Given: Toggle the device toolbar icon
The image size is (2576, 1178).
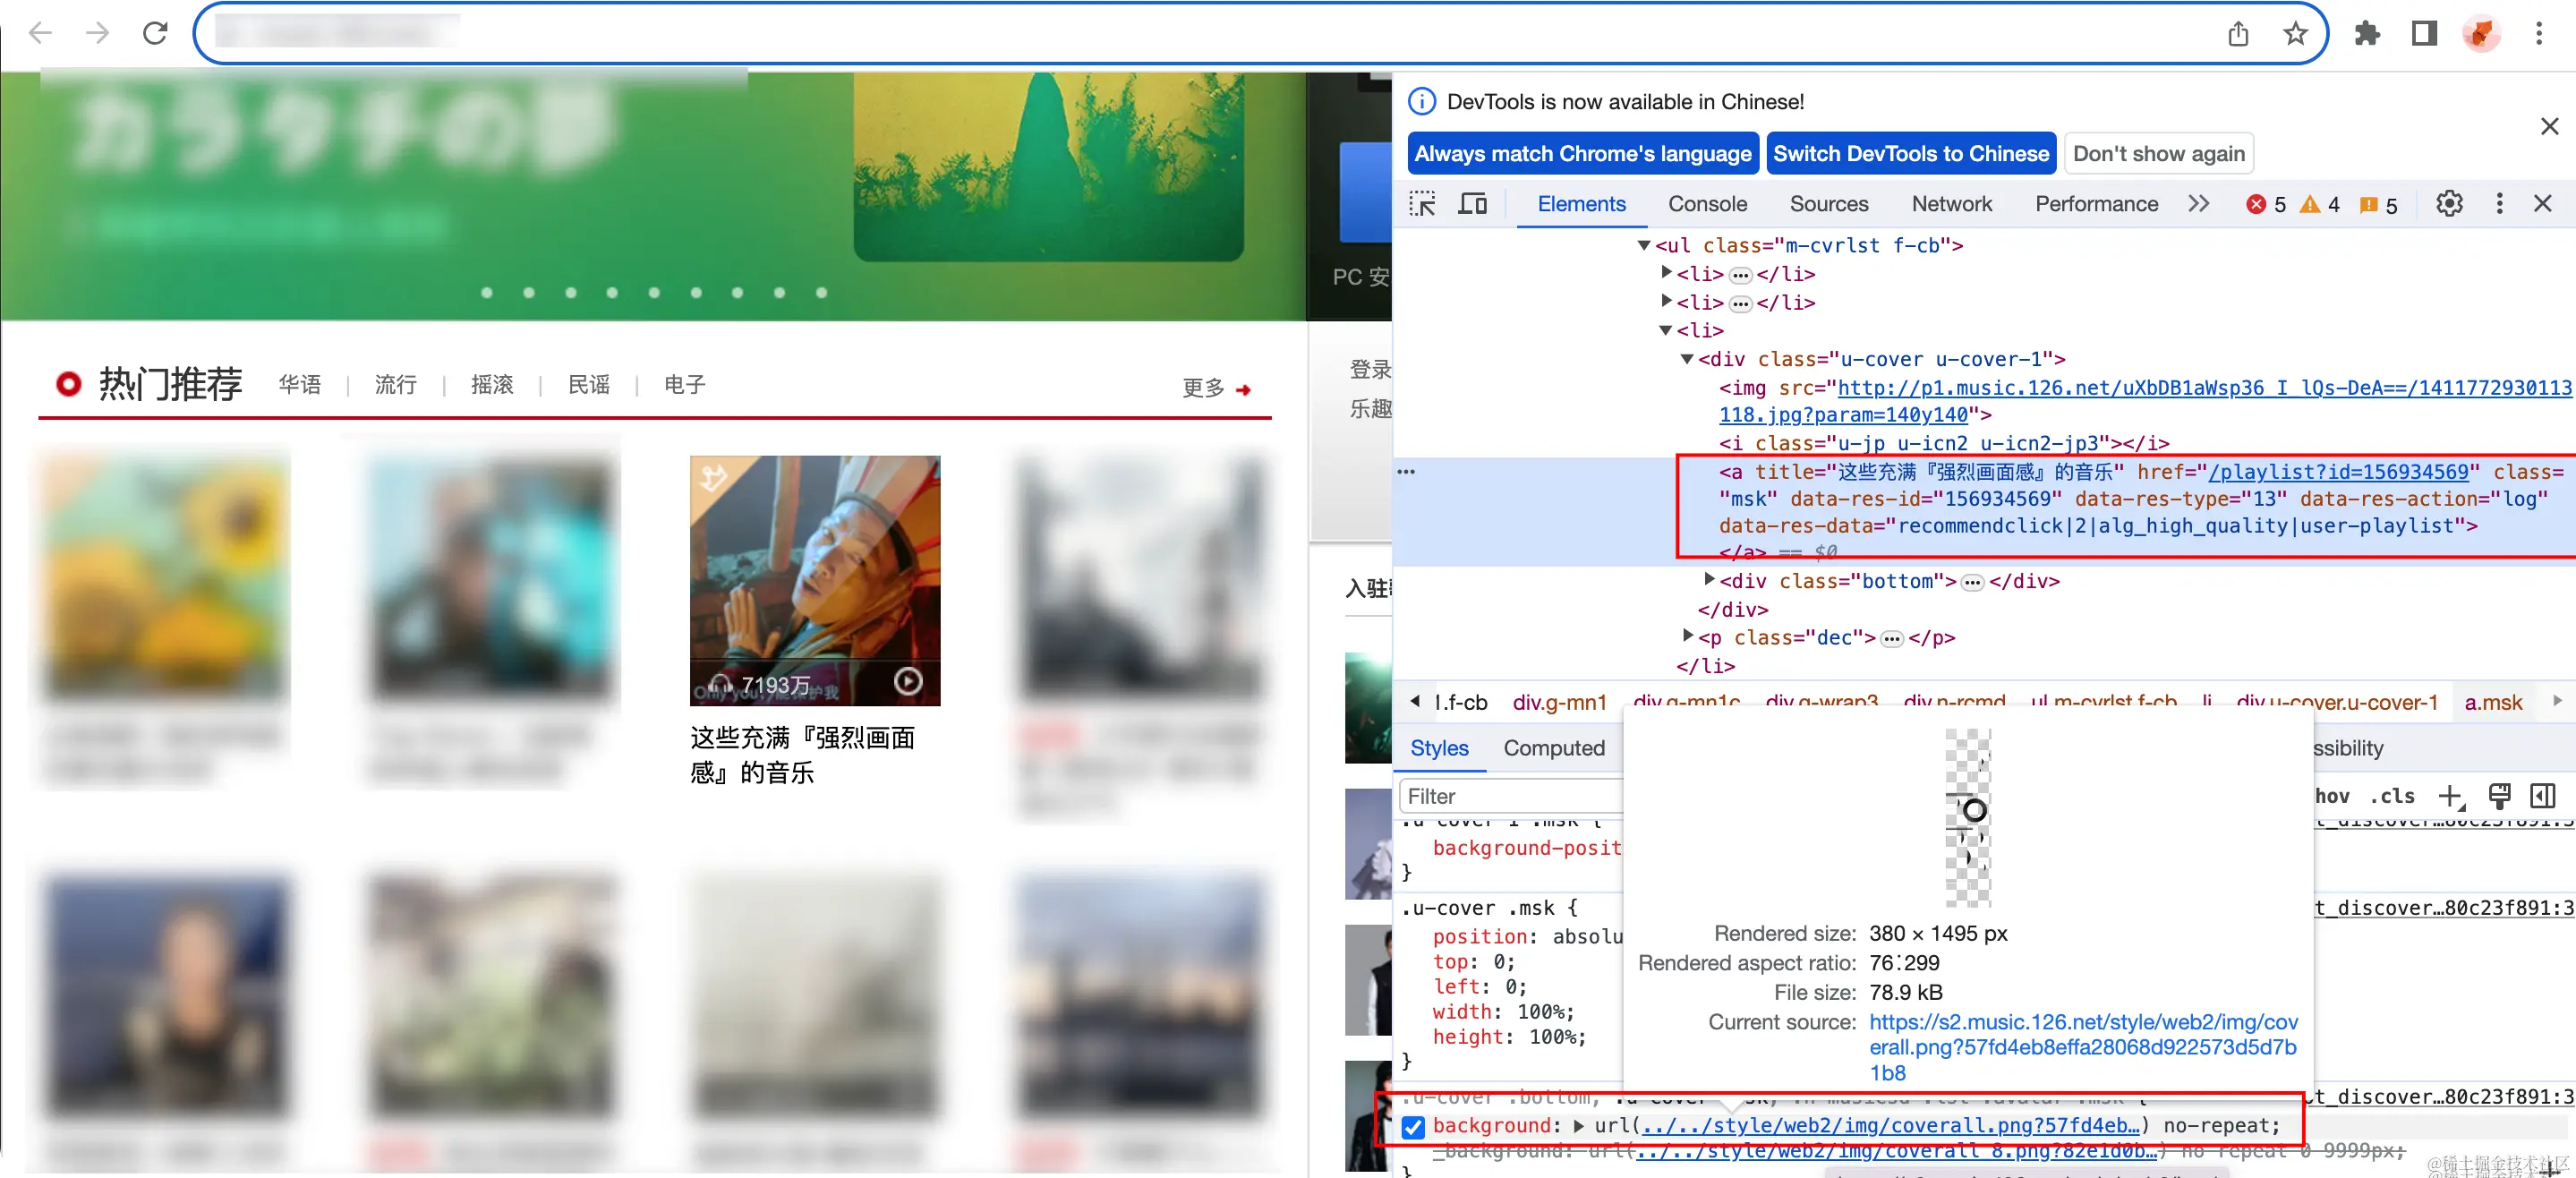Looking at the screenshot, I should pyautogui.click(x=1472, y=204).
